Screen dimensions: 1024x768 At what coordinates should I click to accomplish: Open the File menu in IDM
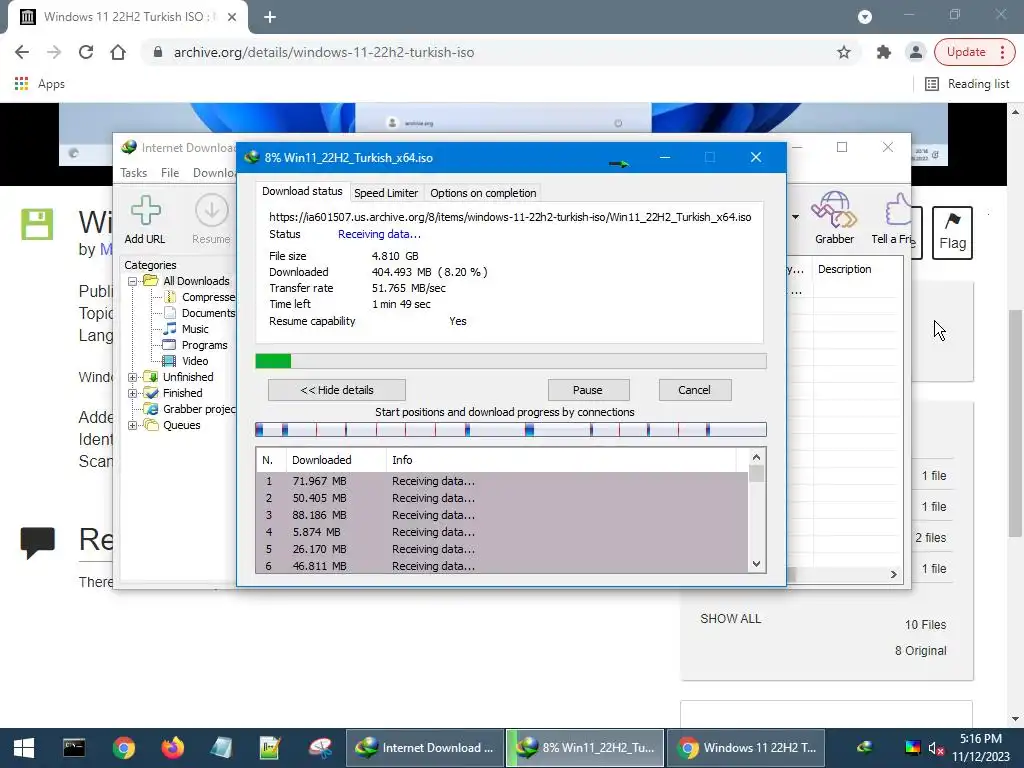point(170,173)
